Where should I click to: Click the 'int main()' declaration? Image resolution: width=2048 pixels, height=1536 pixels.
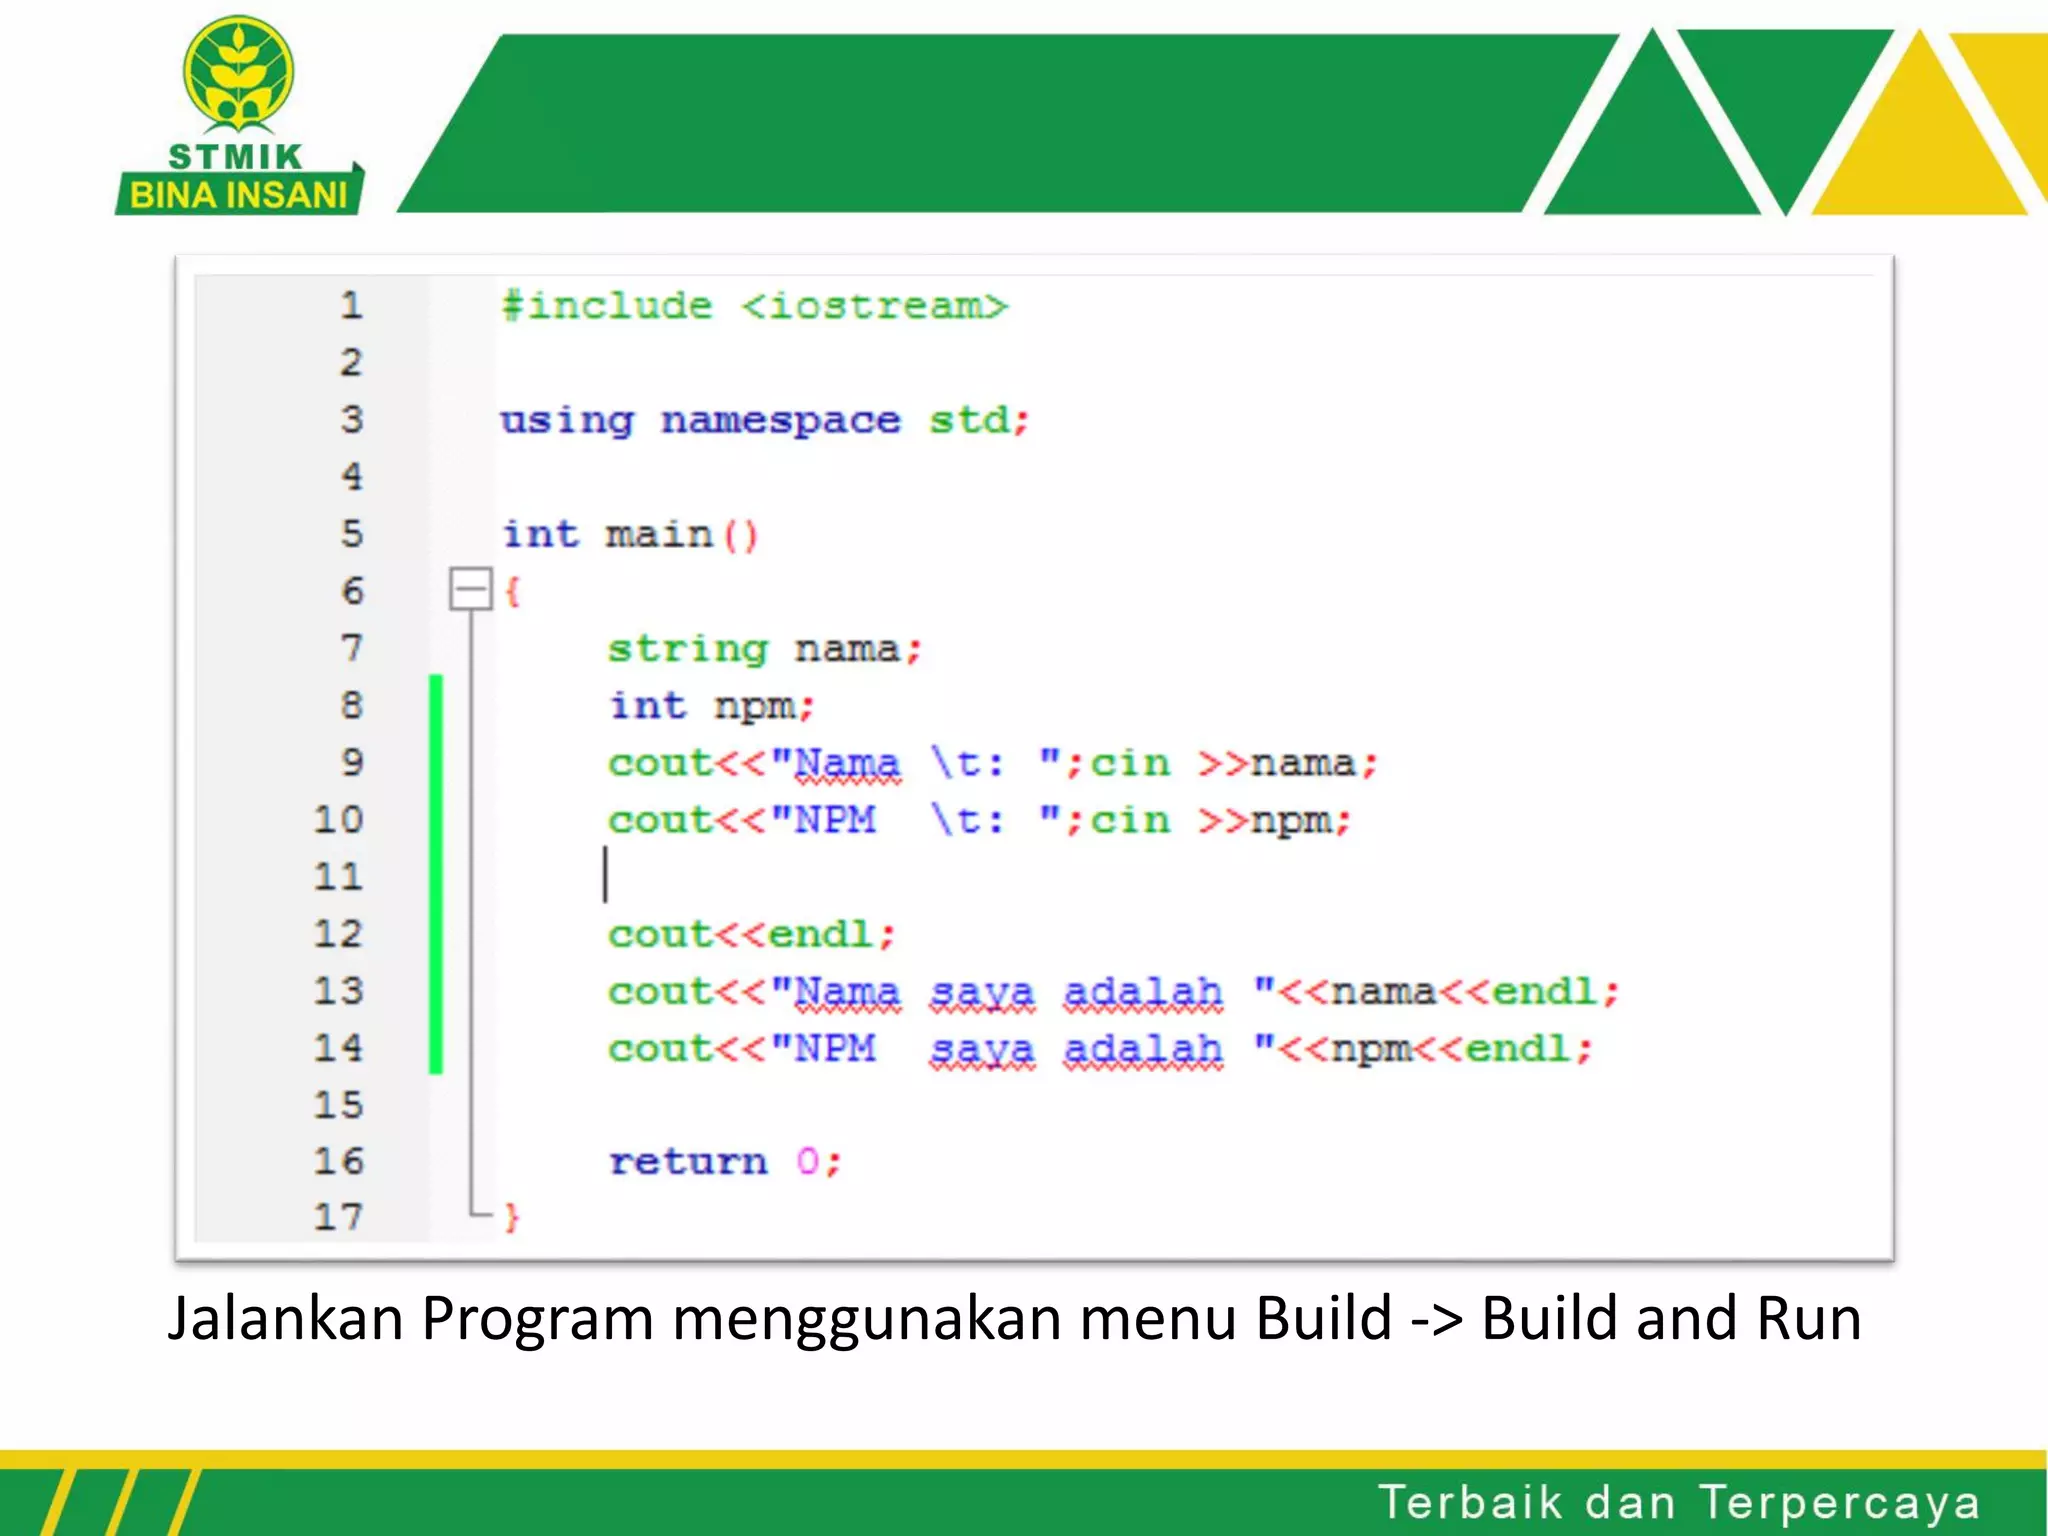point(631,534)
